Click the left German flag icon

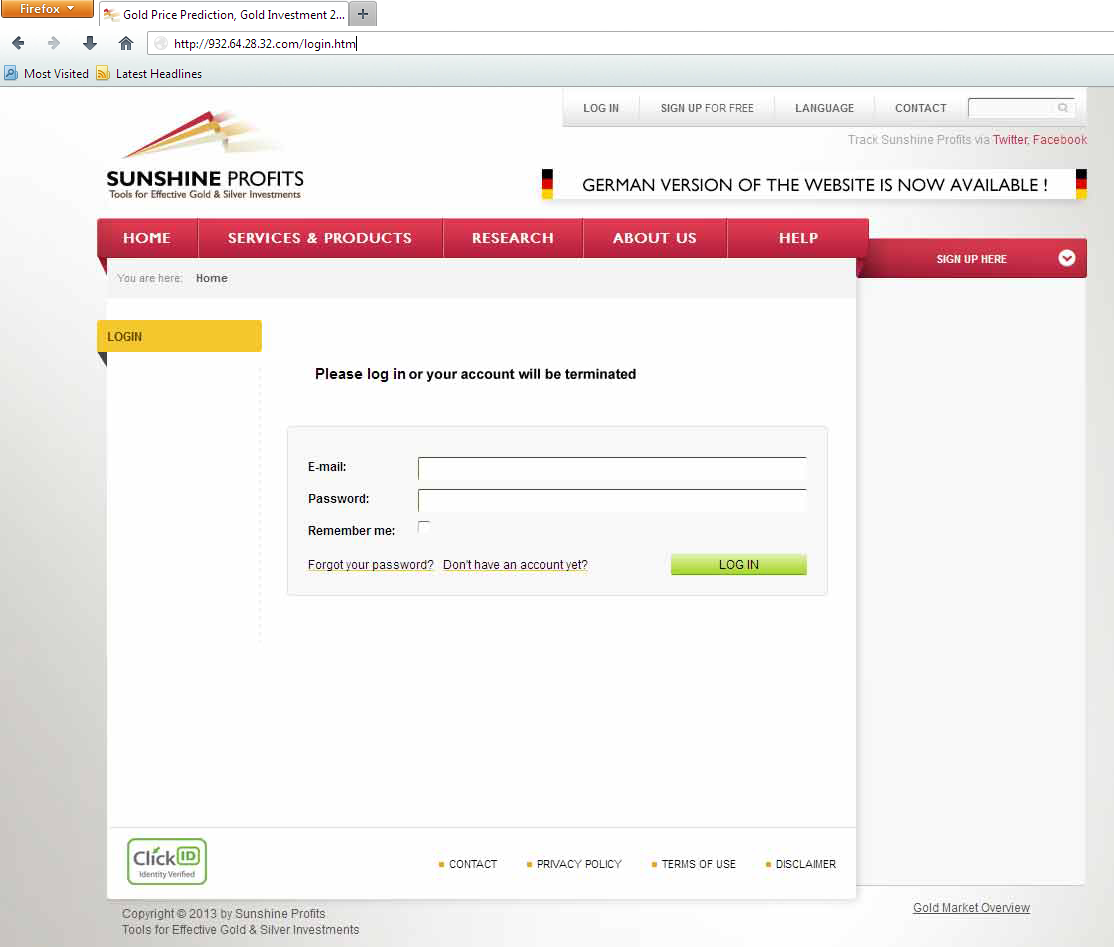coord(547,184)
